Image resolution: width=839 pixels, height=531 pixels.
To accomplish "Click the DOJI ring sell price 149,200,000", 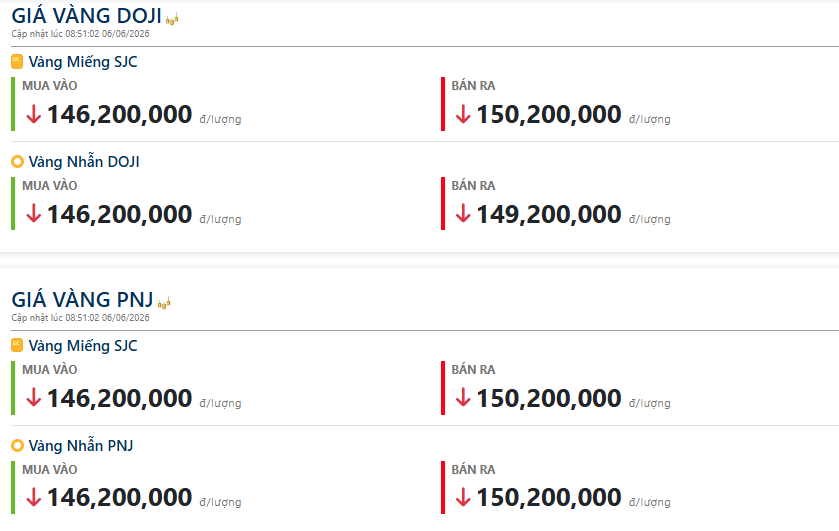I will pyautogui.click(x=548, y=214).
